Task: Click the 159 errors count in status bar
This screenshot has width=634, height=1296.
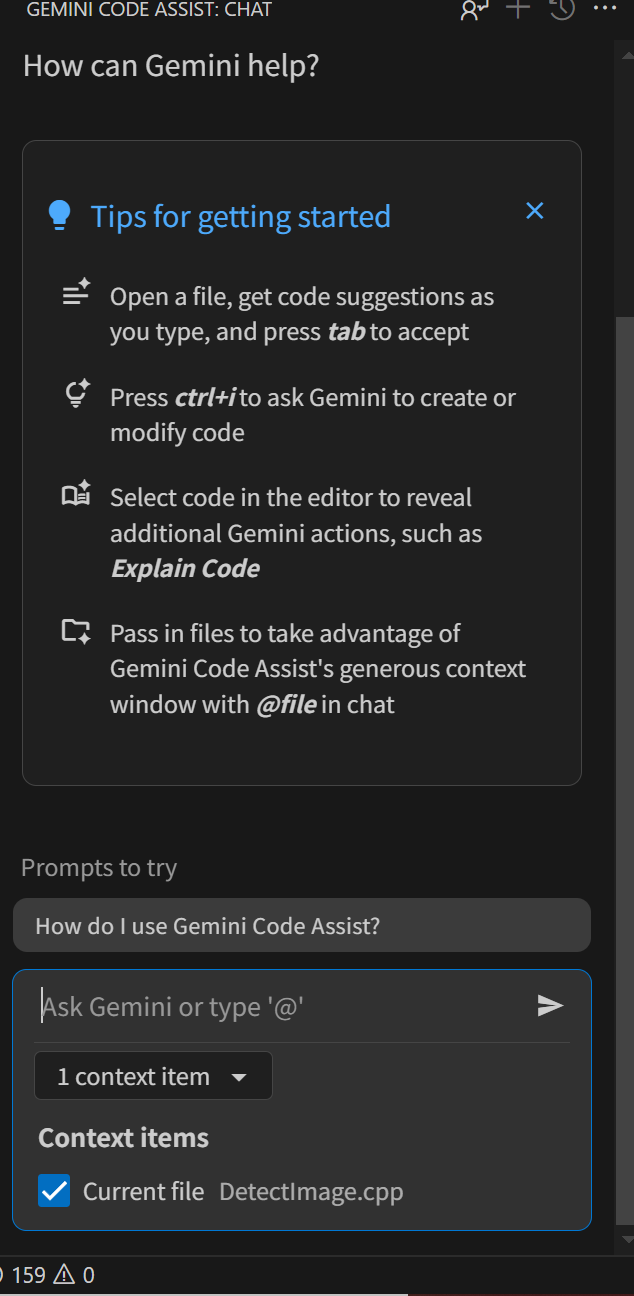Action: click(27, 1275)
